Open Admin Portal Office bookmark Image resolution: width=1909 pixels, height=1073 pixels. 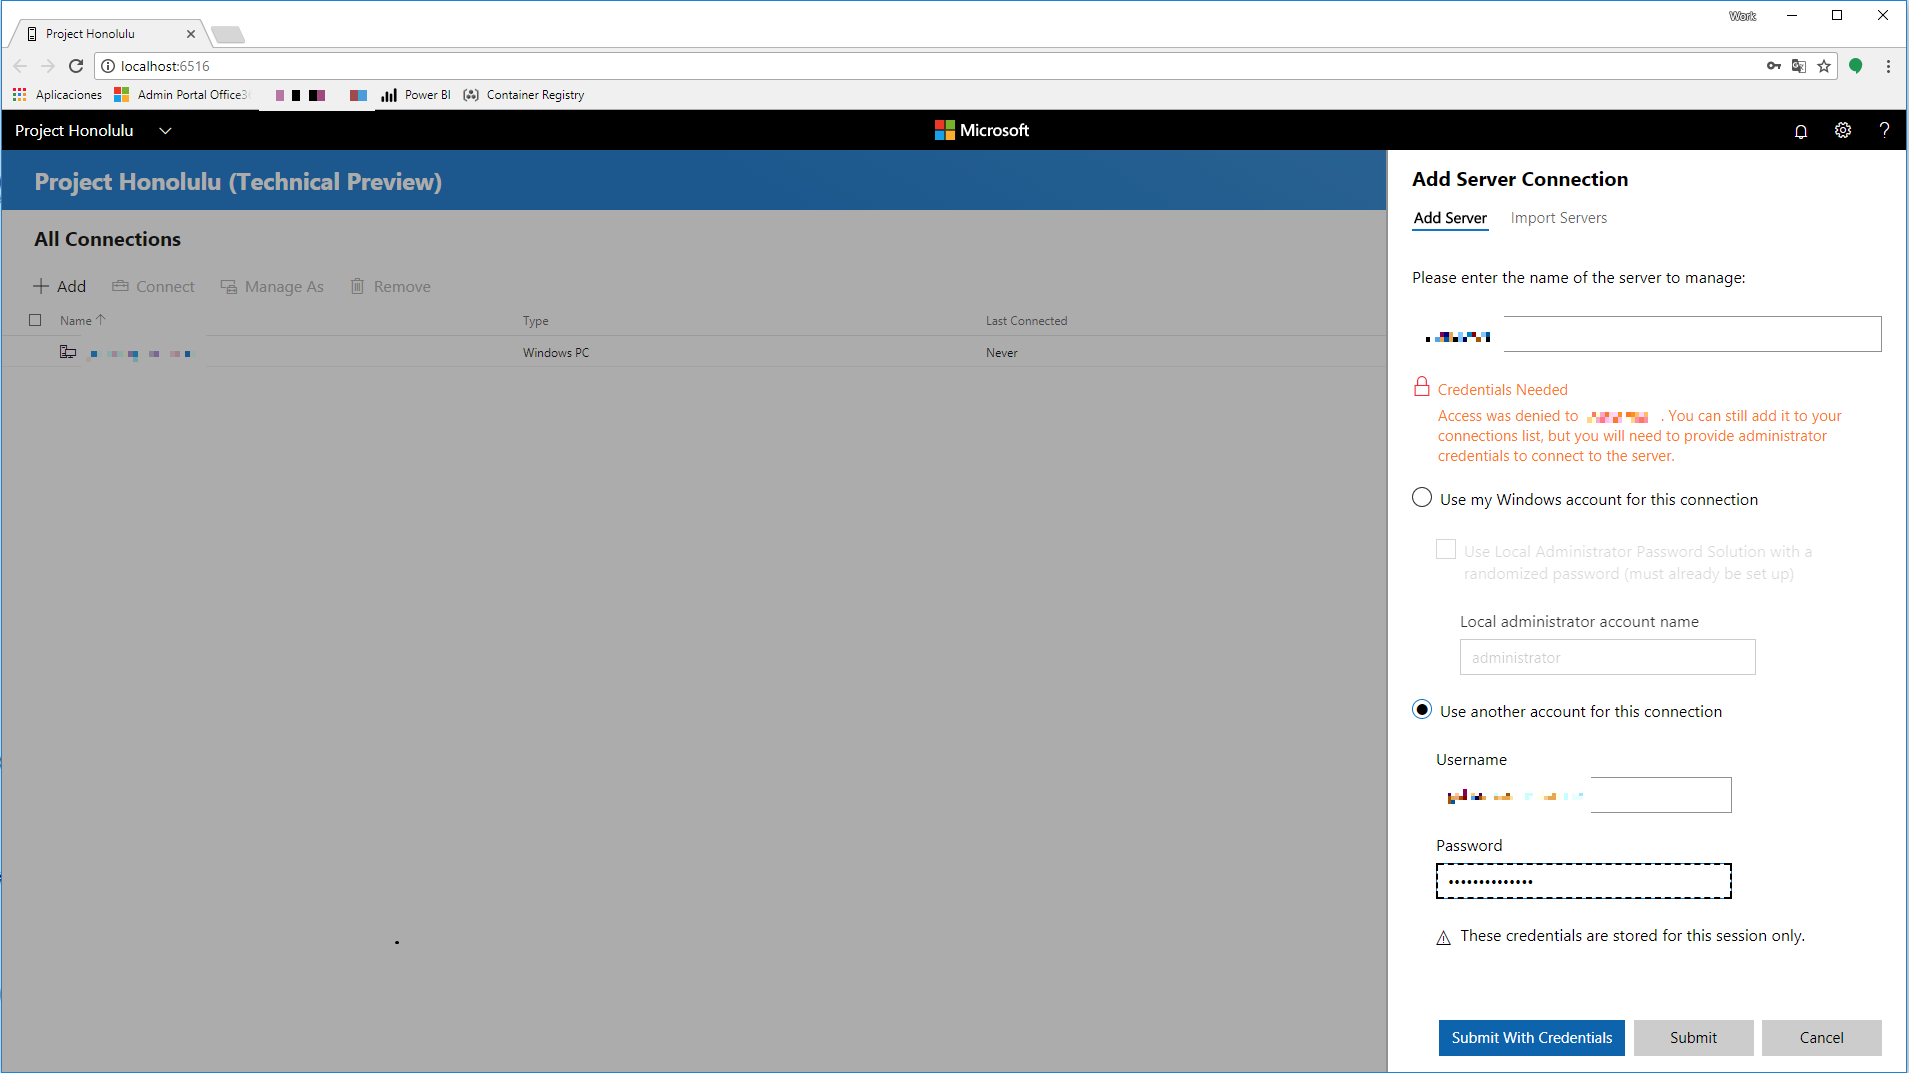pos(181,95)
